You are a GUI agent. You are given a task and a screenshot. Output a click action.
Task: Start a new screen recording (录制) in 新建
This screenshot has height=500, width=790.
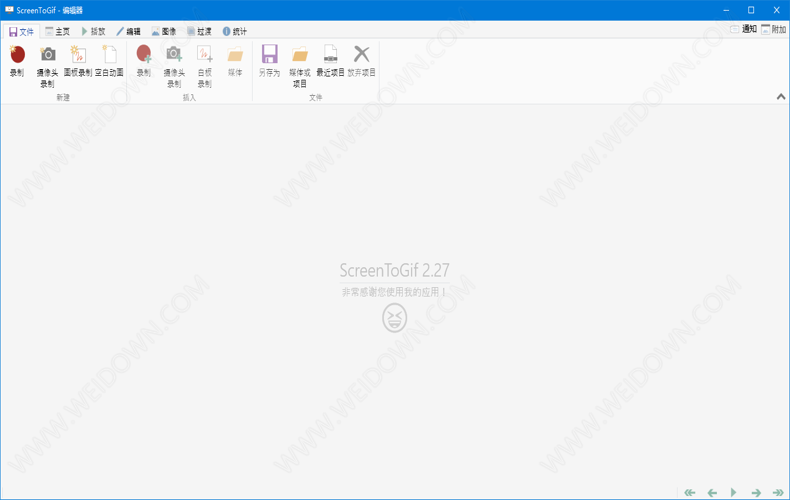17,61
